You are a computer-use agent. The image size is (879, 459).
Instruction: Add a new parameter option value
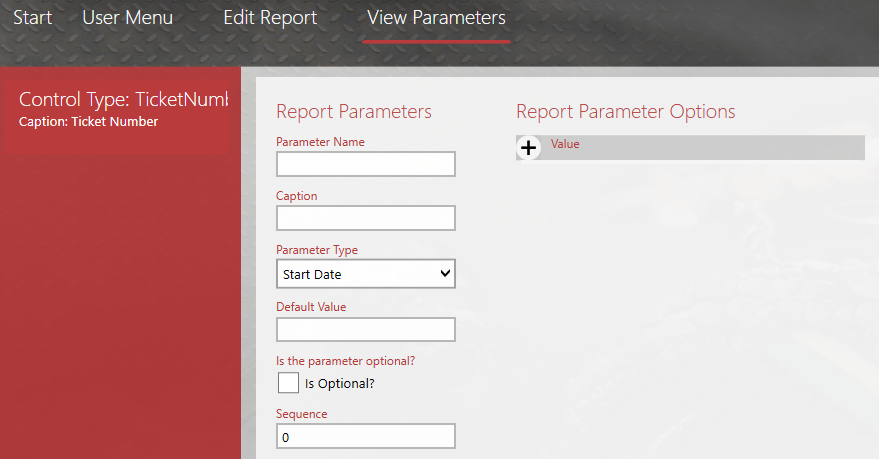(528, 148)
